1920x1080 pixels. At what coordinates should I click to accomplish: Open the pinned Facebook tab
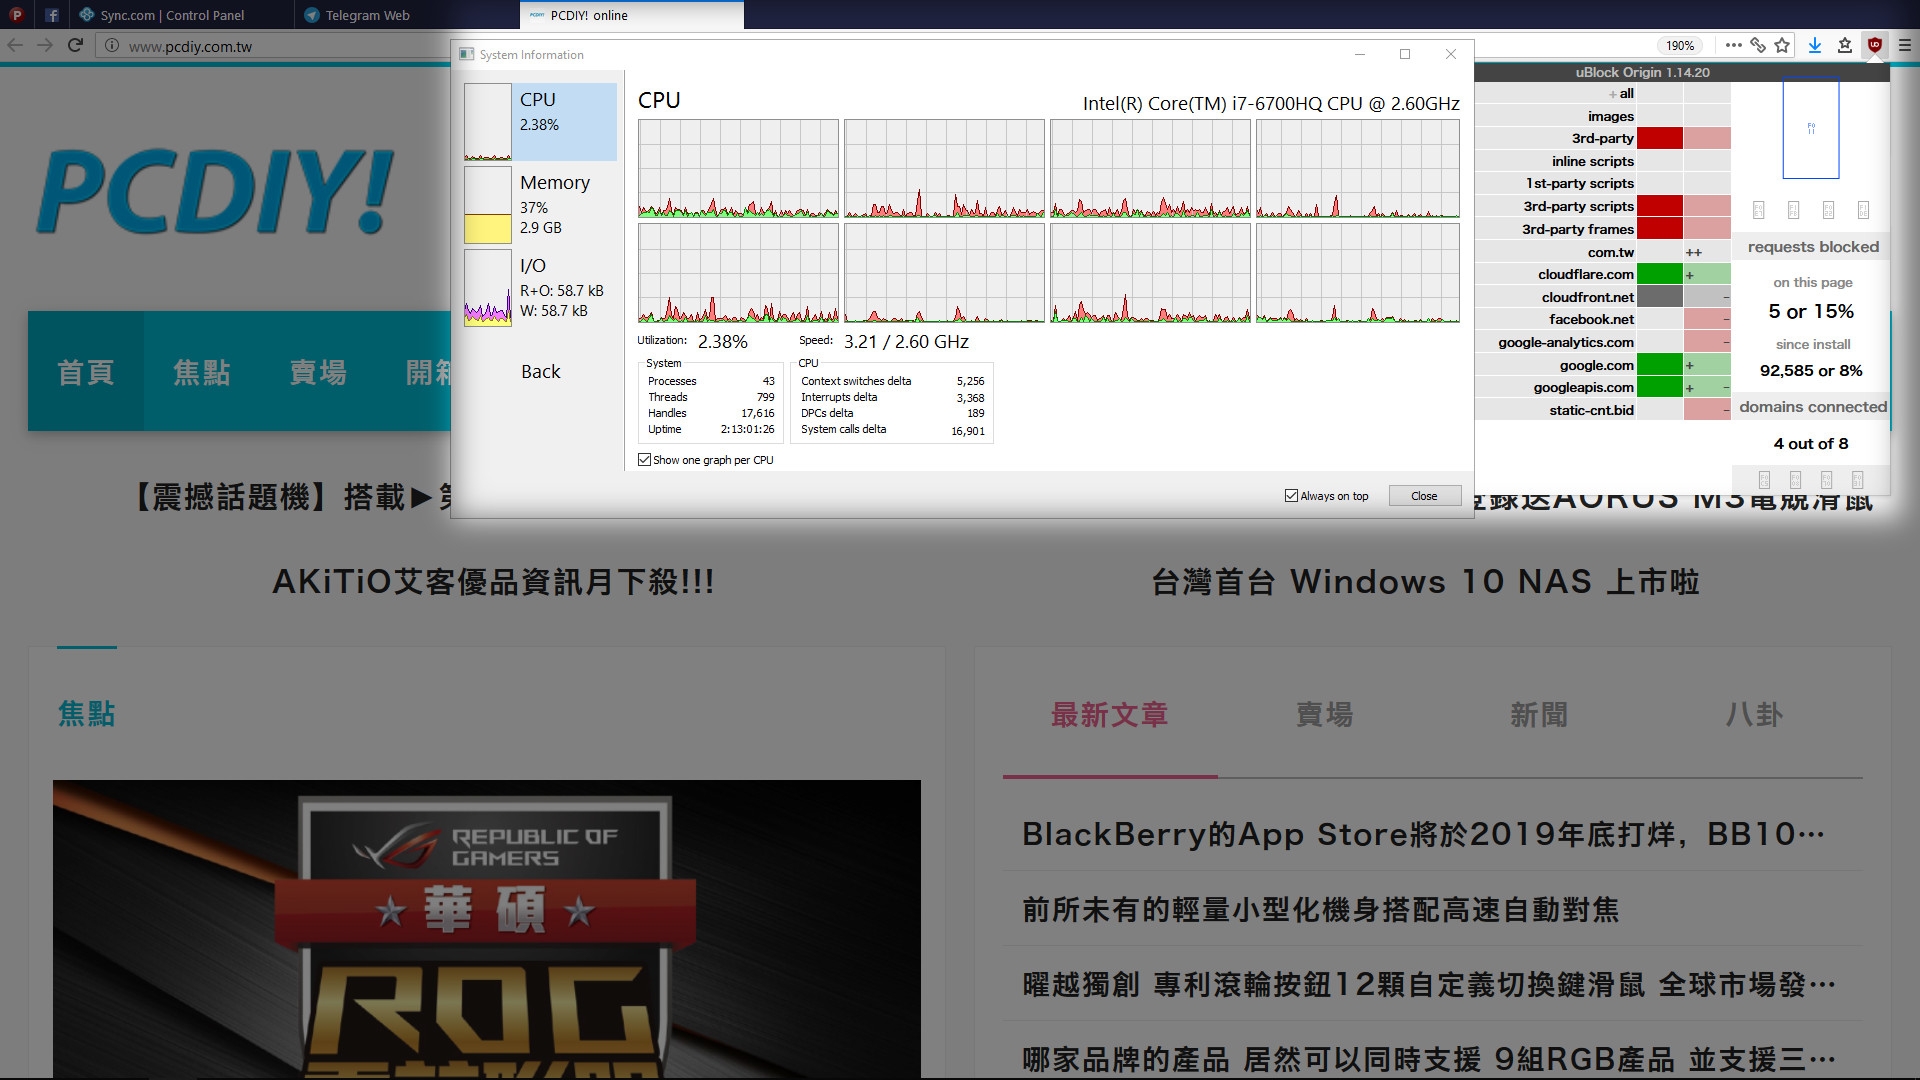click(52, 15)
